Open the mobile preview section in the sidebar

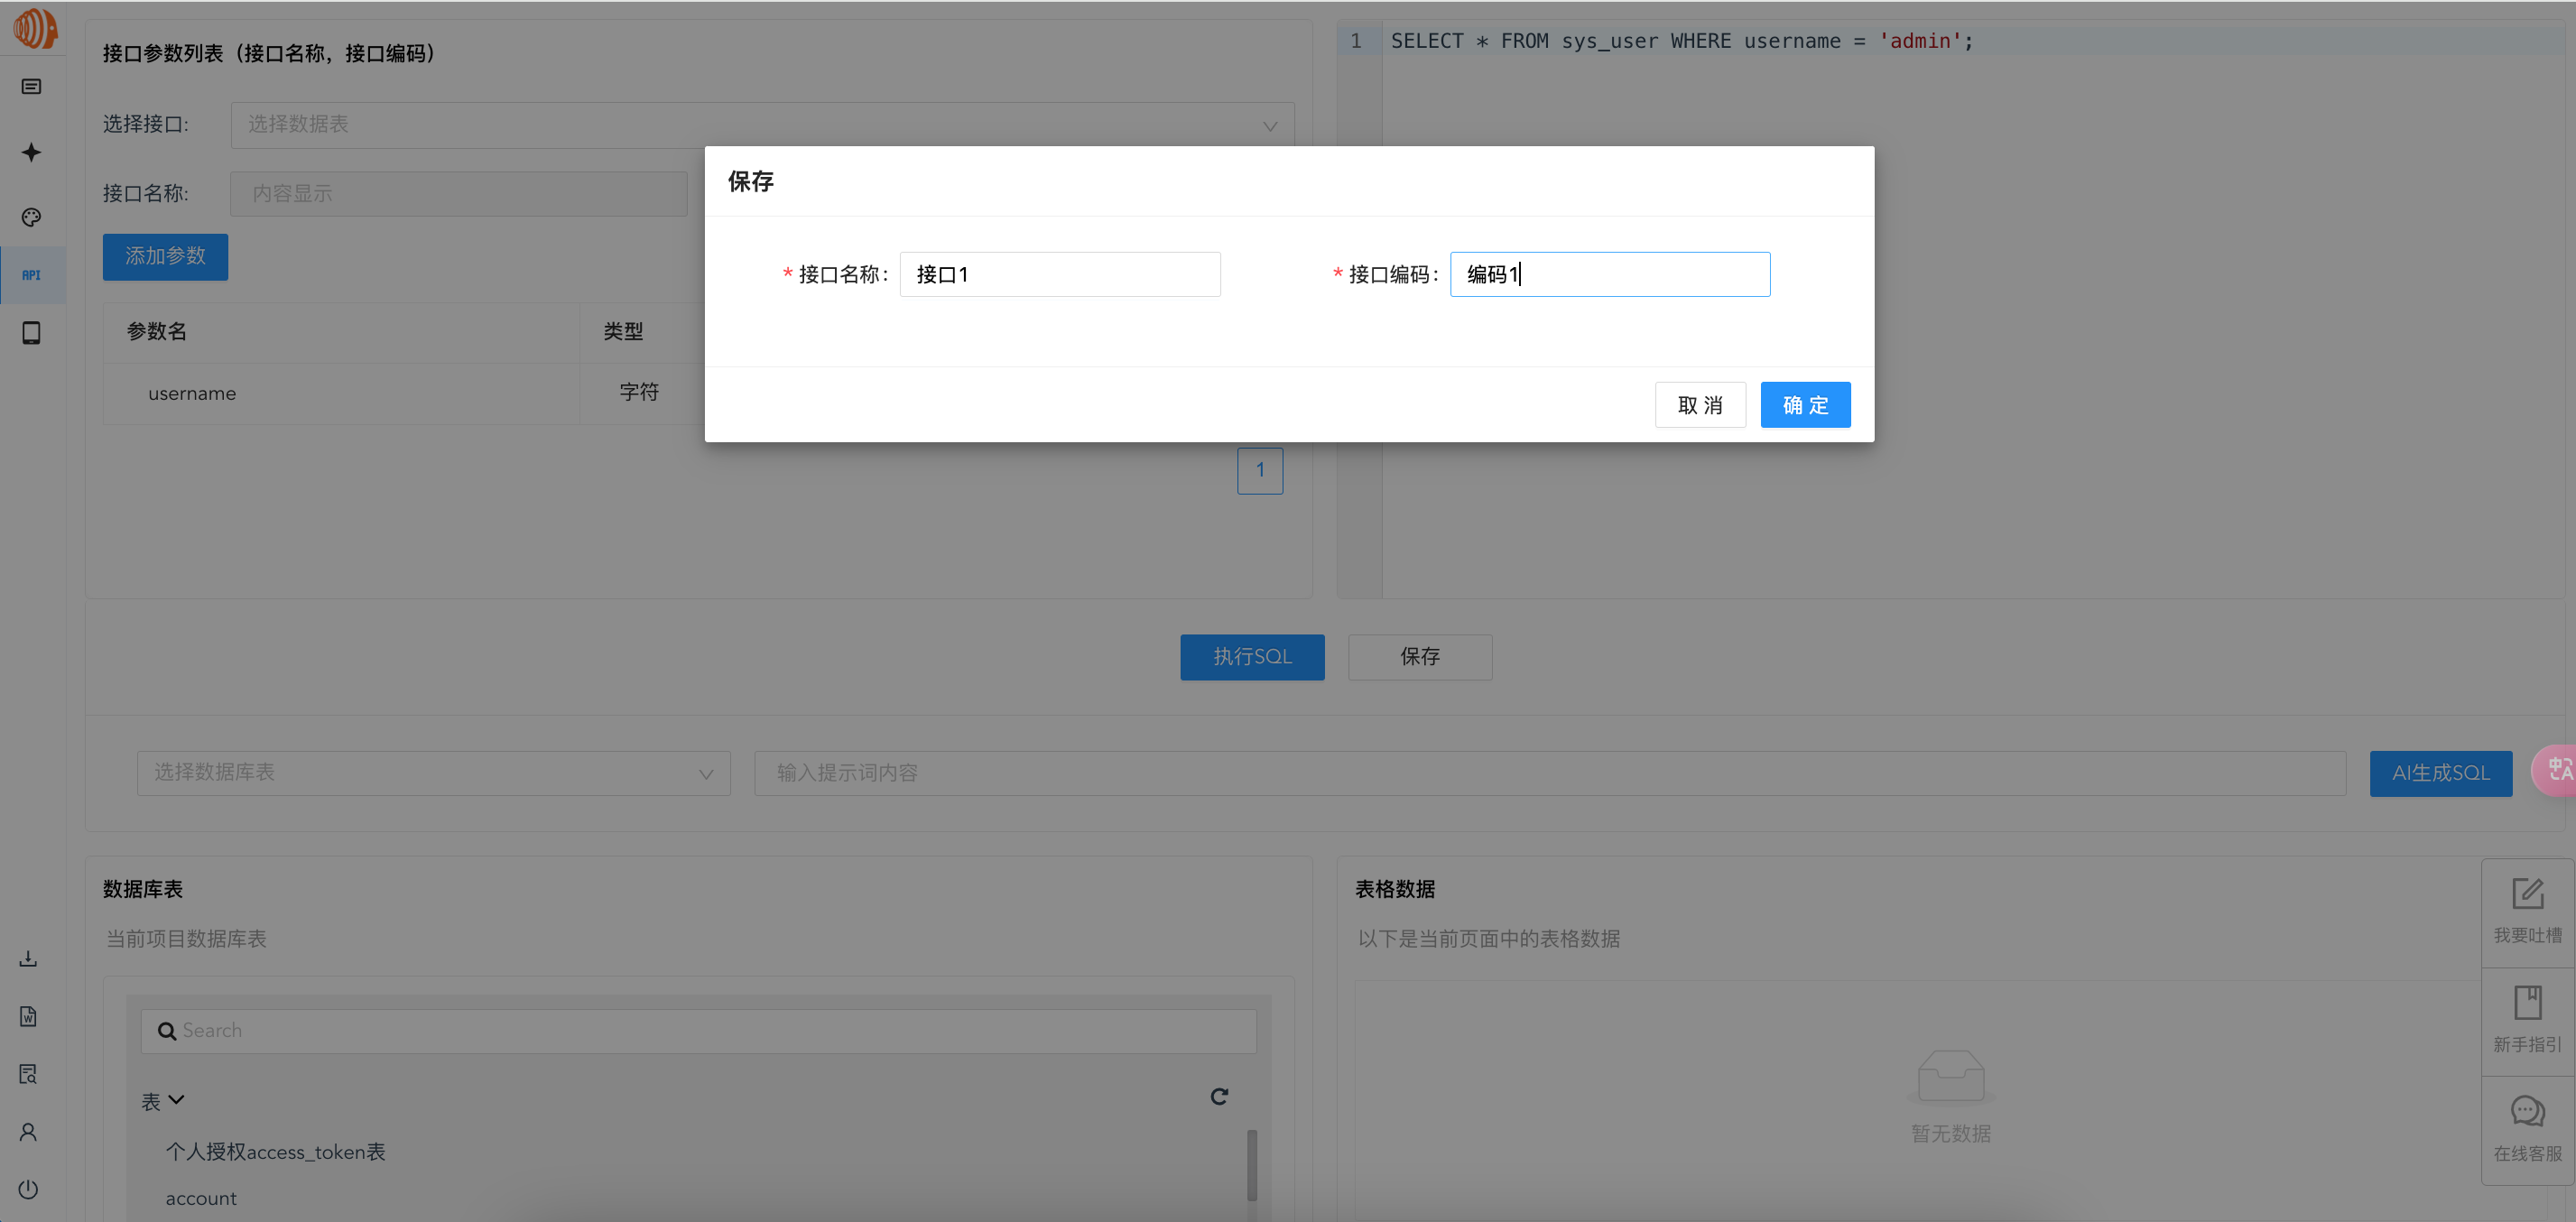[x=31, y=333]
